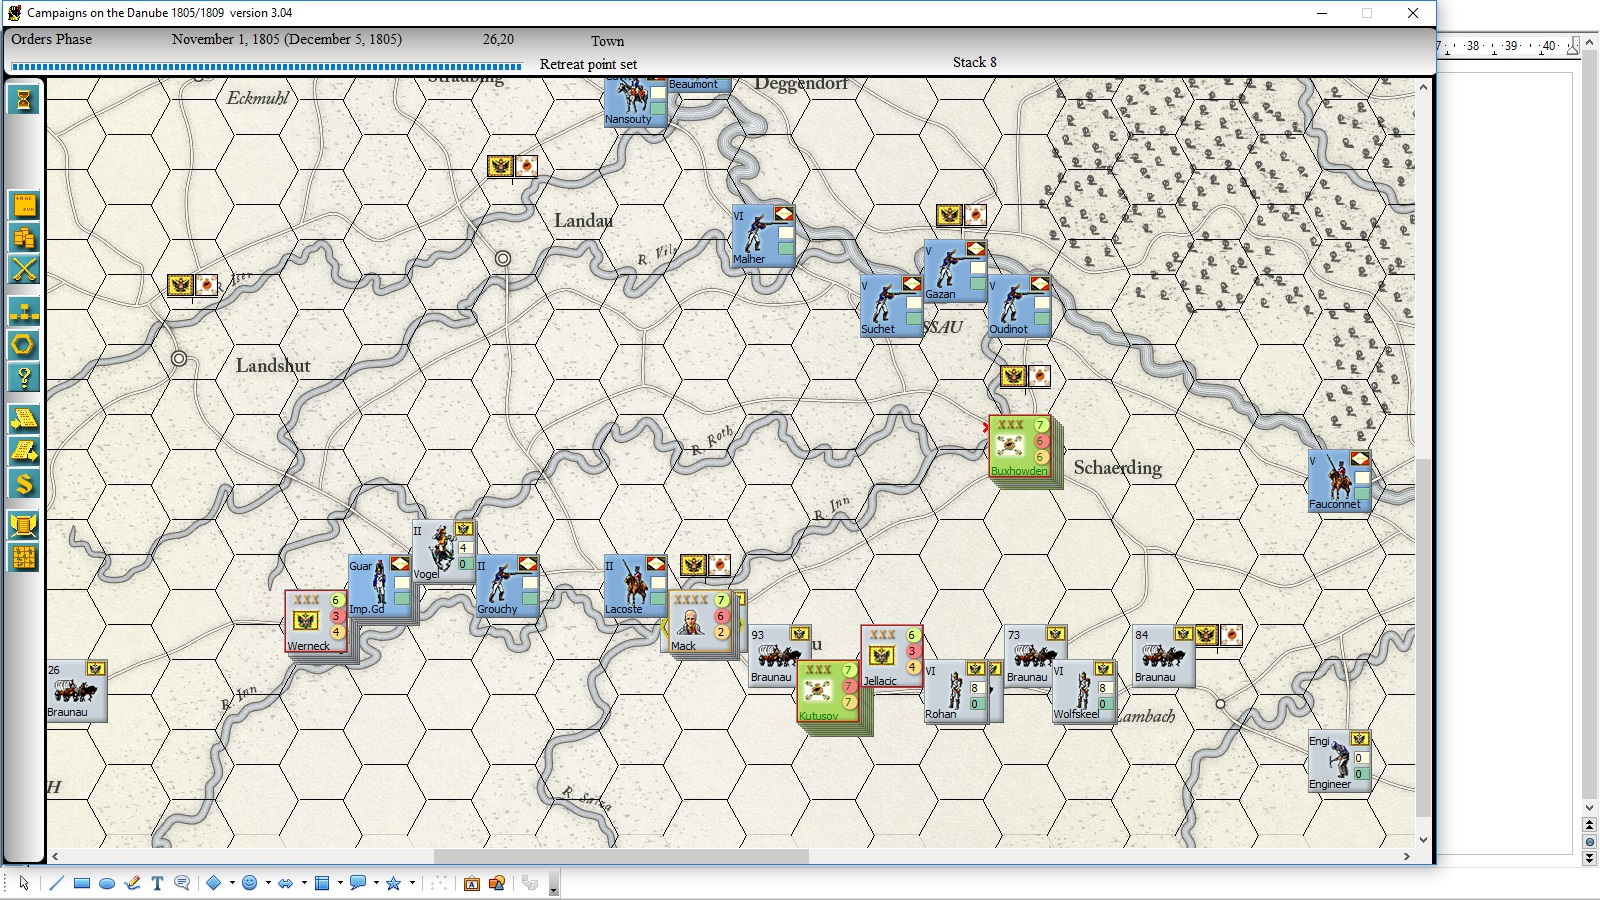The image size is (1600, 900).
Task: Select the Jellacic corps counter
Action: 892,656
